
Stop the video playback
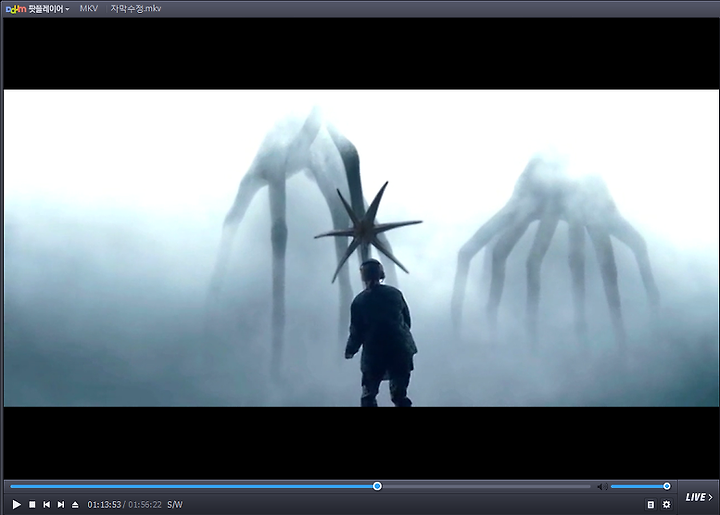coord(32,504)
